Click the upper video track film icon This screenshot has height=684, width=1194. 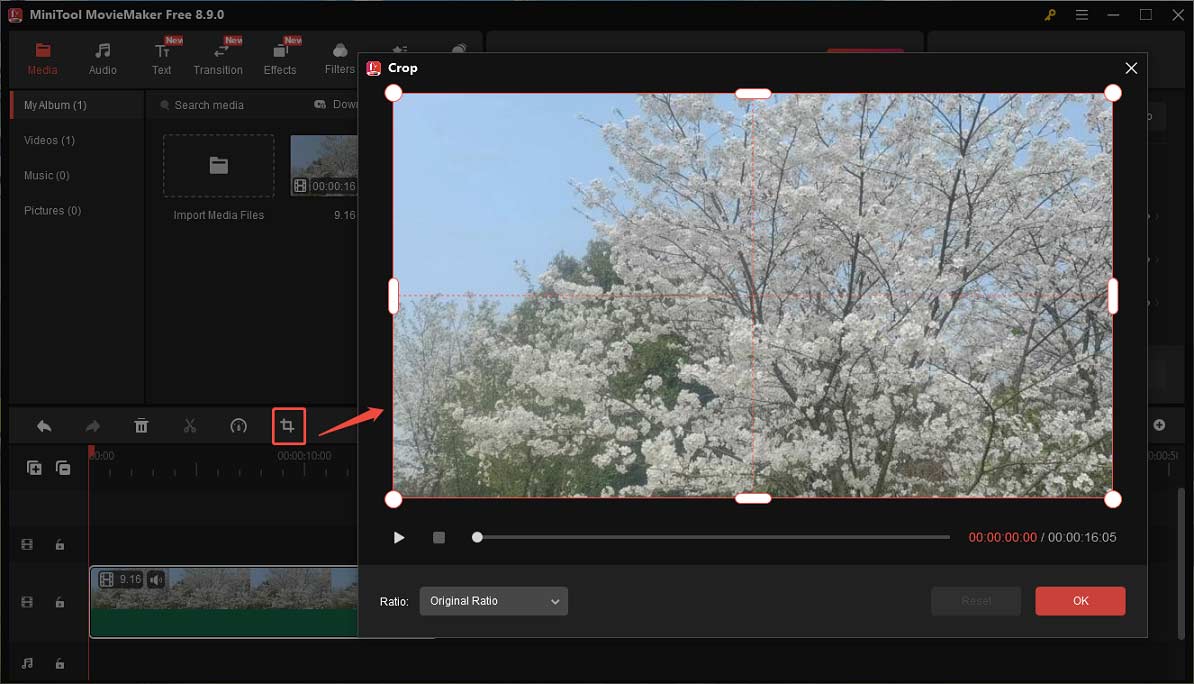pyautogui.click(x=27, y=545)
